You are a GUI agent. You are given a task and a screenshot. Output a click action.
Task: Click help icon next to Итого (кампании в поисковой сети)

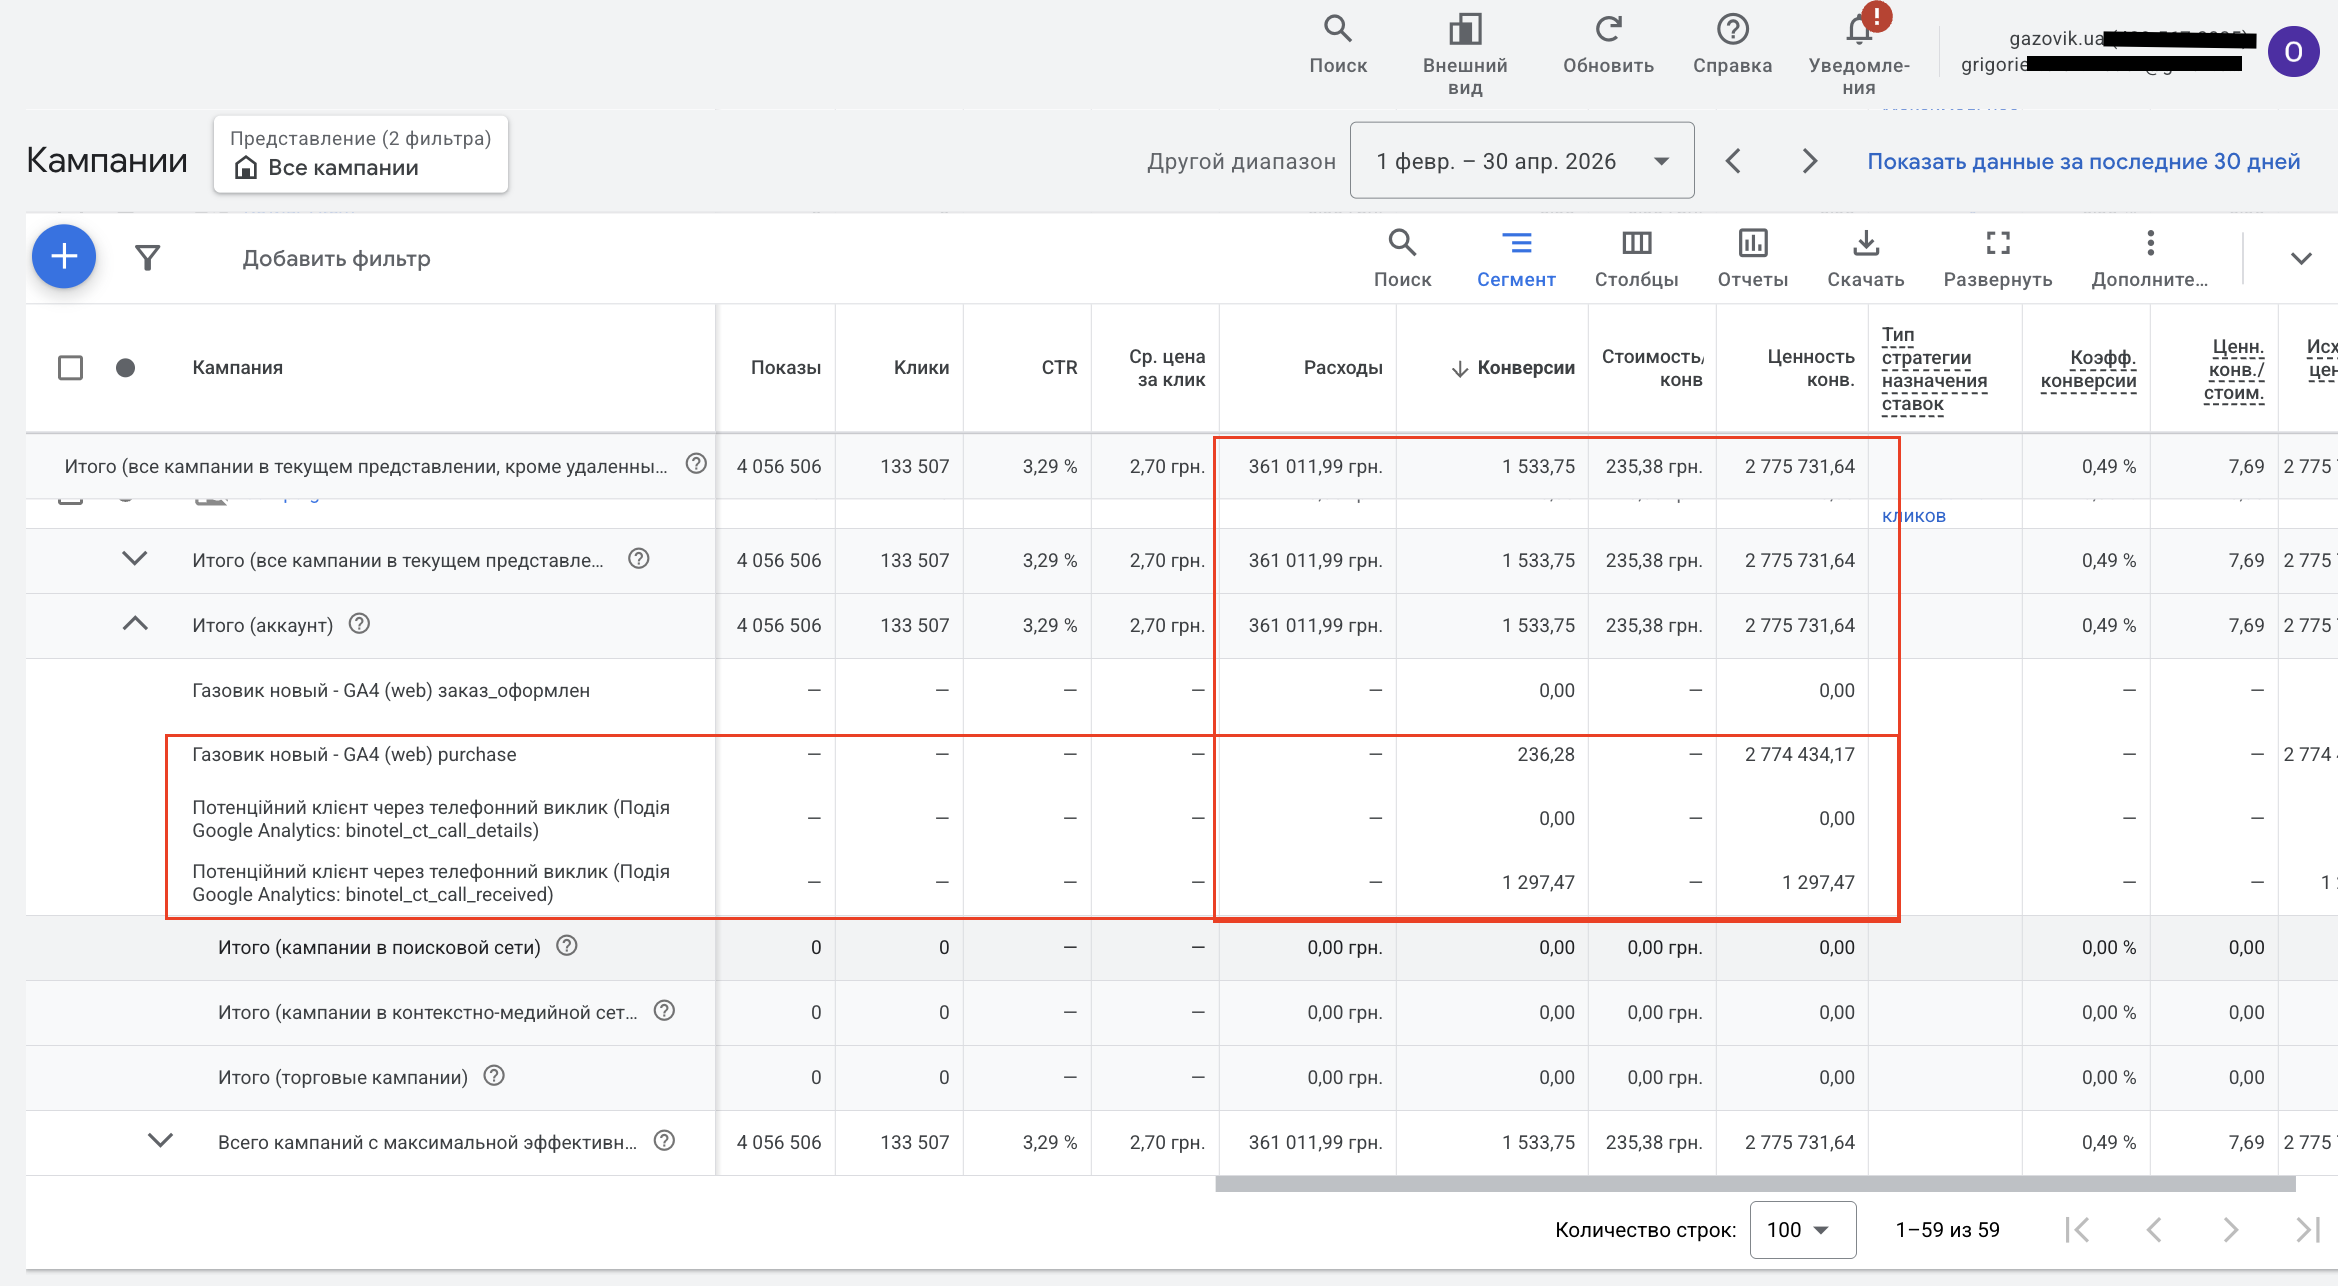567,946
